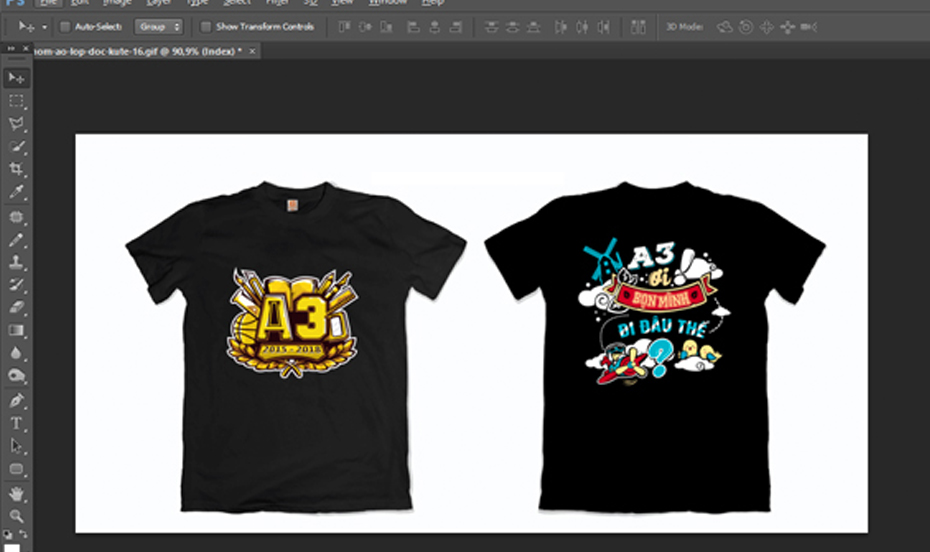Choose the Clone Stamp tool
The image size is (930, 552).
pos(17,263)
